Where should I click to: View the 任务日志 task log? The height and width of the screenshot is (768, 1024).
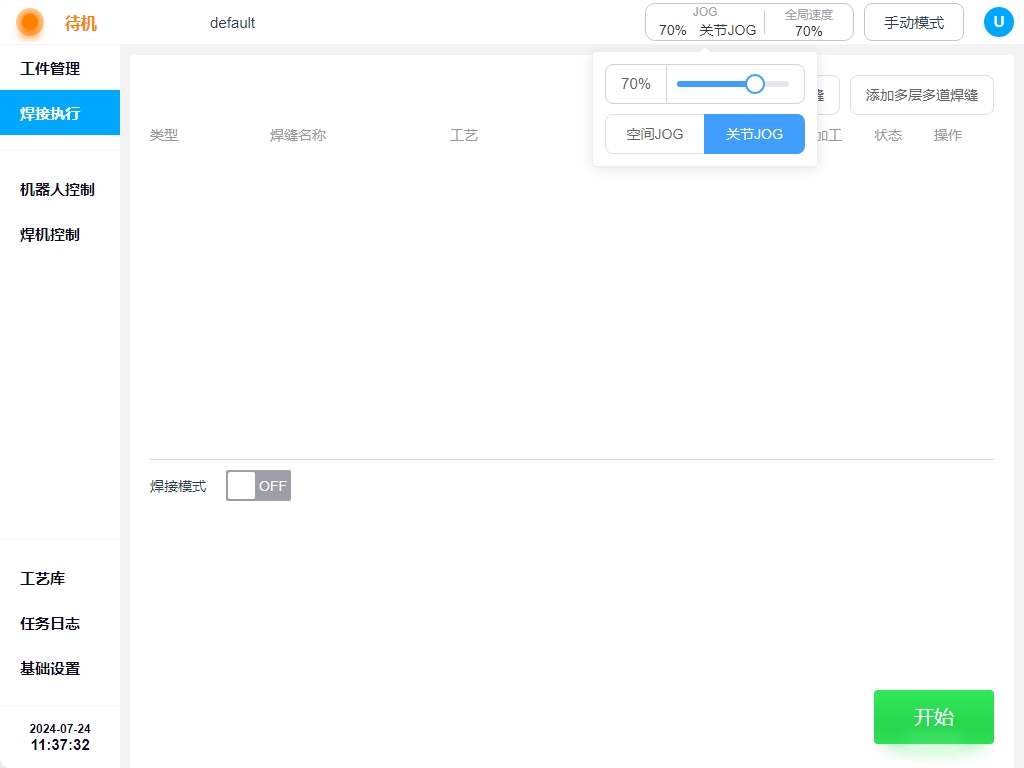(x=50, y=623)
